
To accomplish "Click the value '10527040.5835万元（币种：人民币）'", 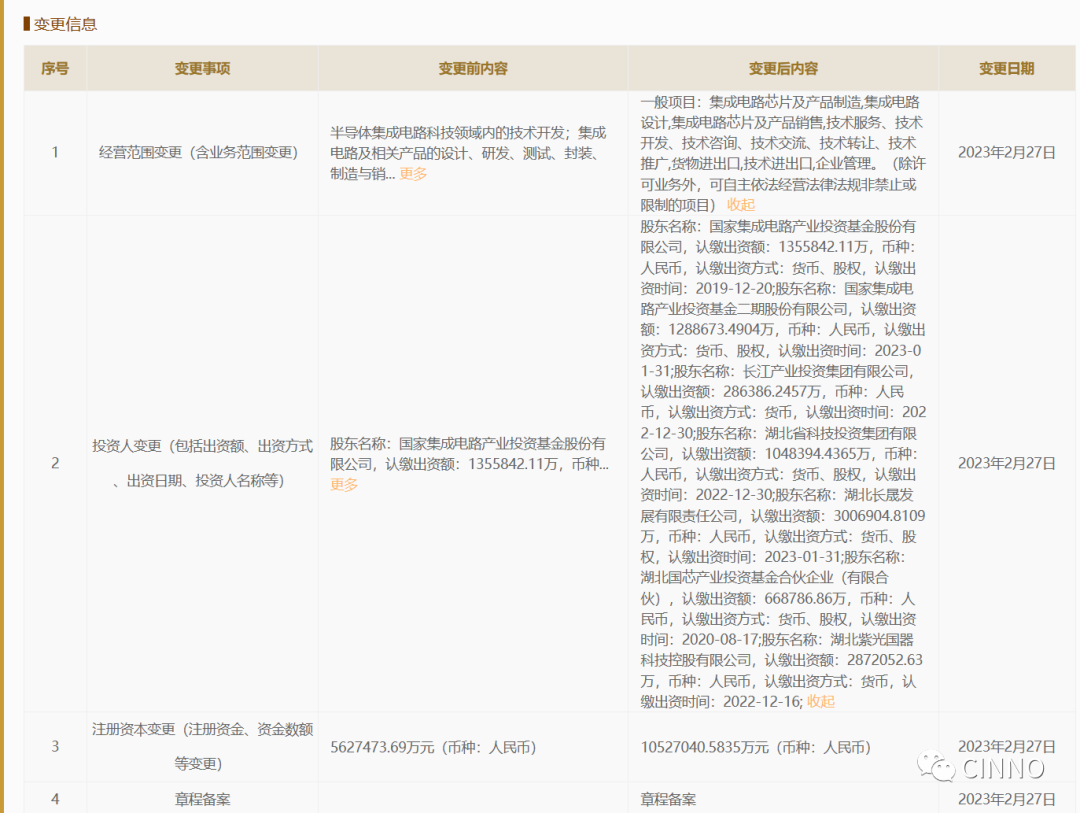I will pyautogui.click(x=756, y=748).
